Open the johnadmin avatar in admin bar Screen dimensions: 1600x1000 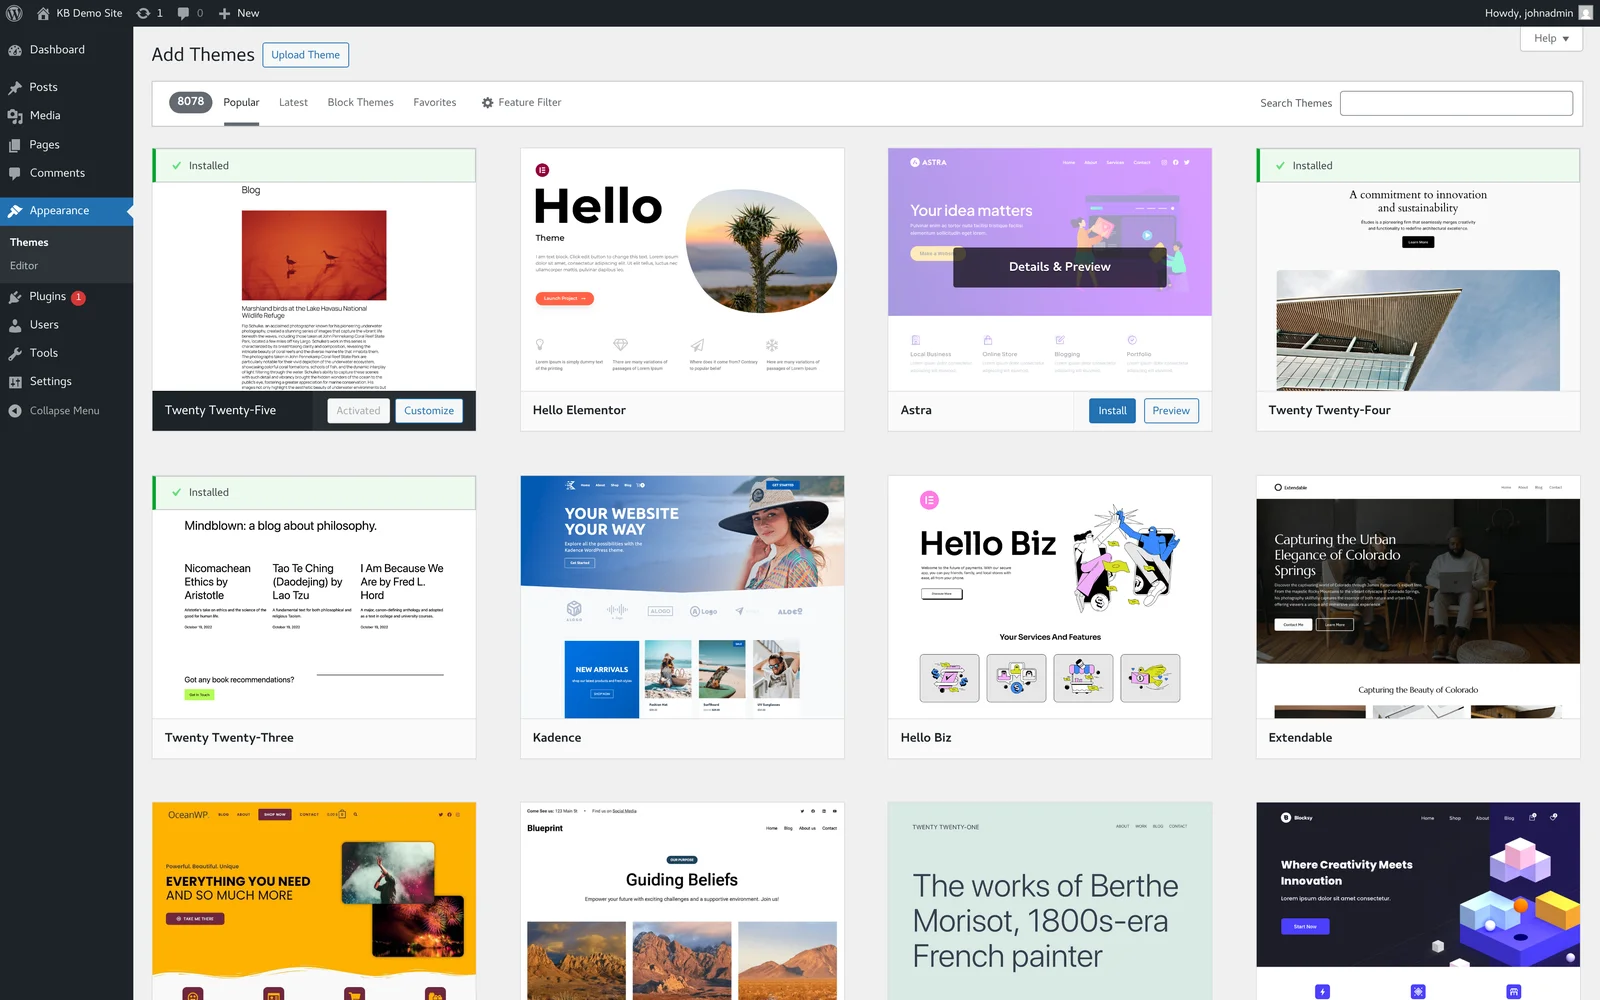[1586, 13]
